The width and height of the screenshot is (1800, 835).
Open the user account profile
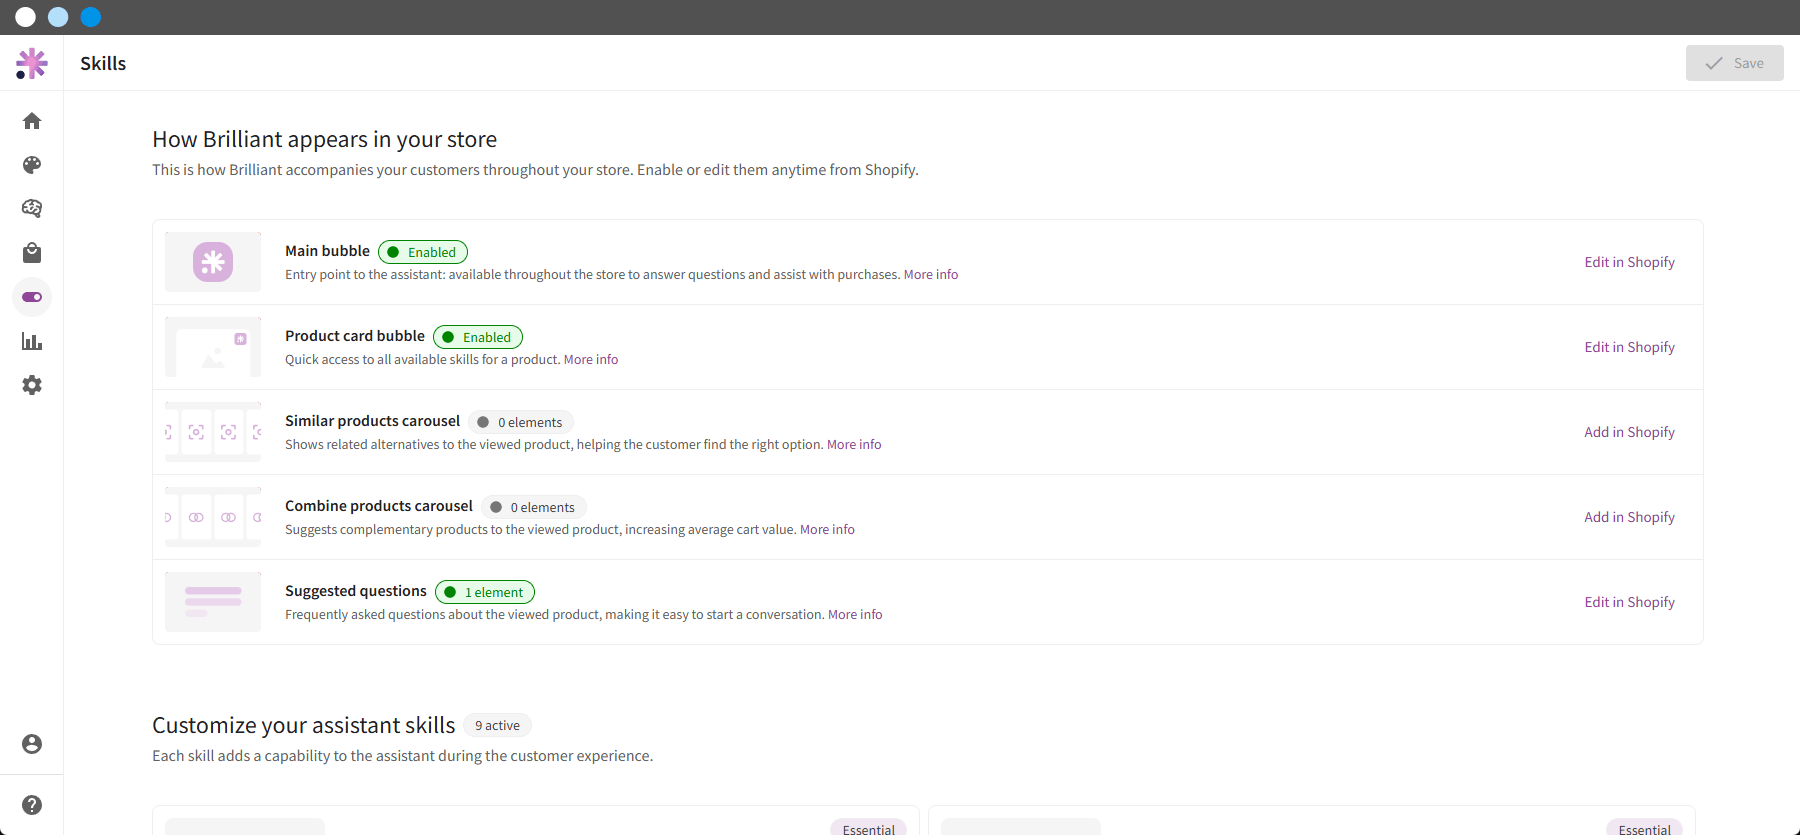pyautogui.click(x=32, y=744)
